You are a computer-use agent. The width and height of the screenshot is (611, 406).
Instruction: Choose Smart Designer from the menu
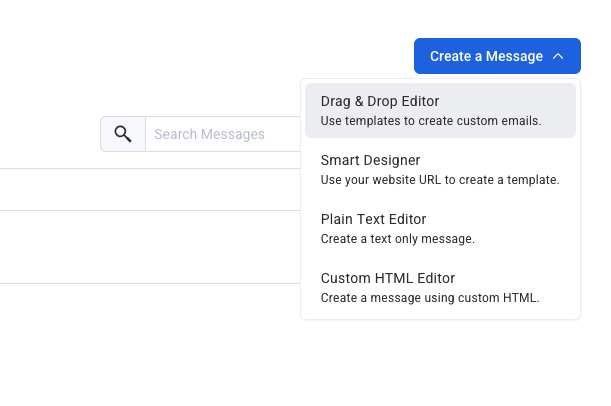pyautogui.click(x=370, y=160)
